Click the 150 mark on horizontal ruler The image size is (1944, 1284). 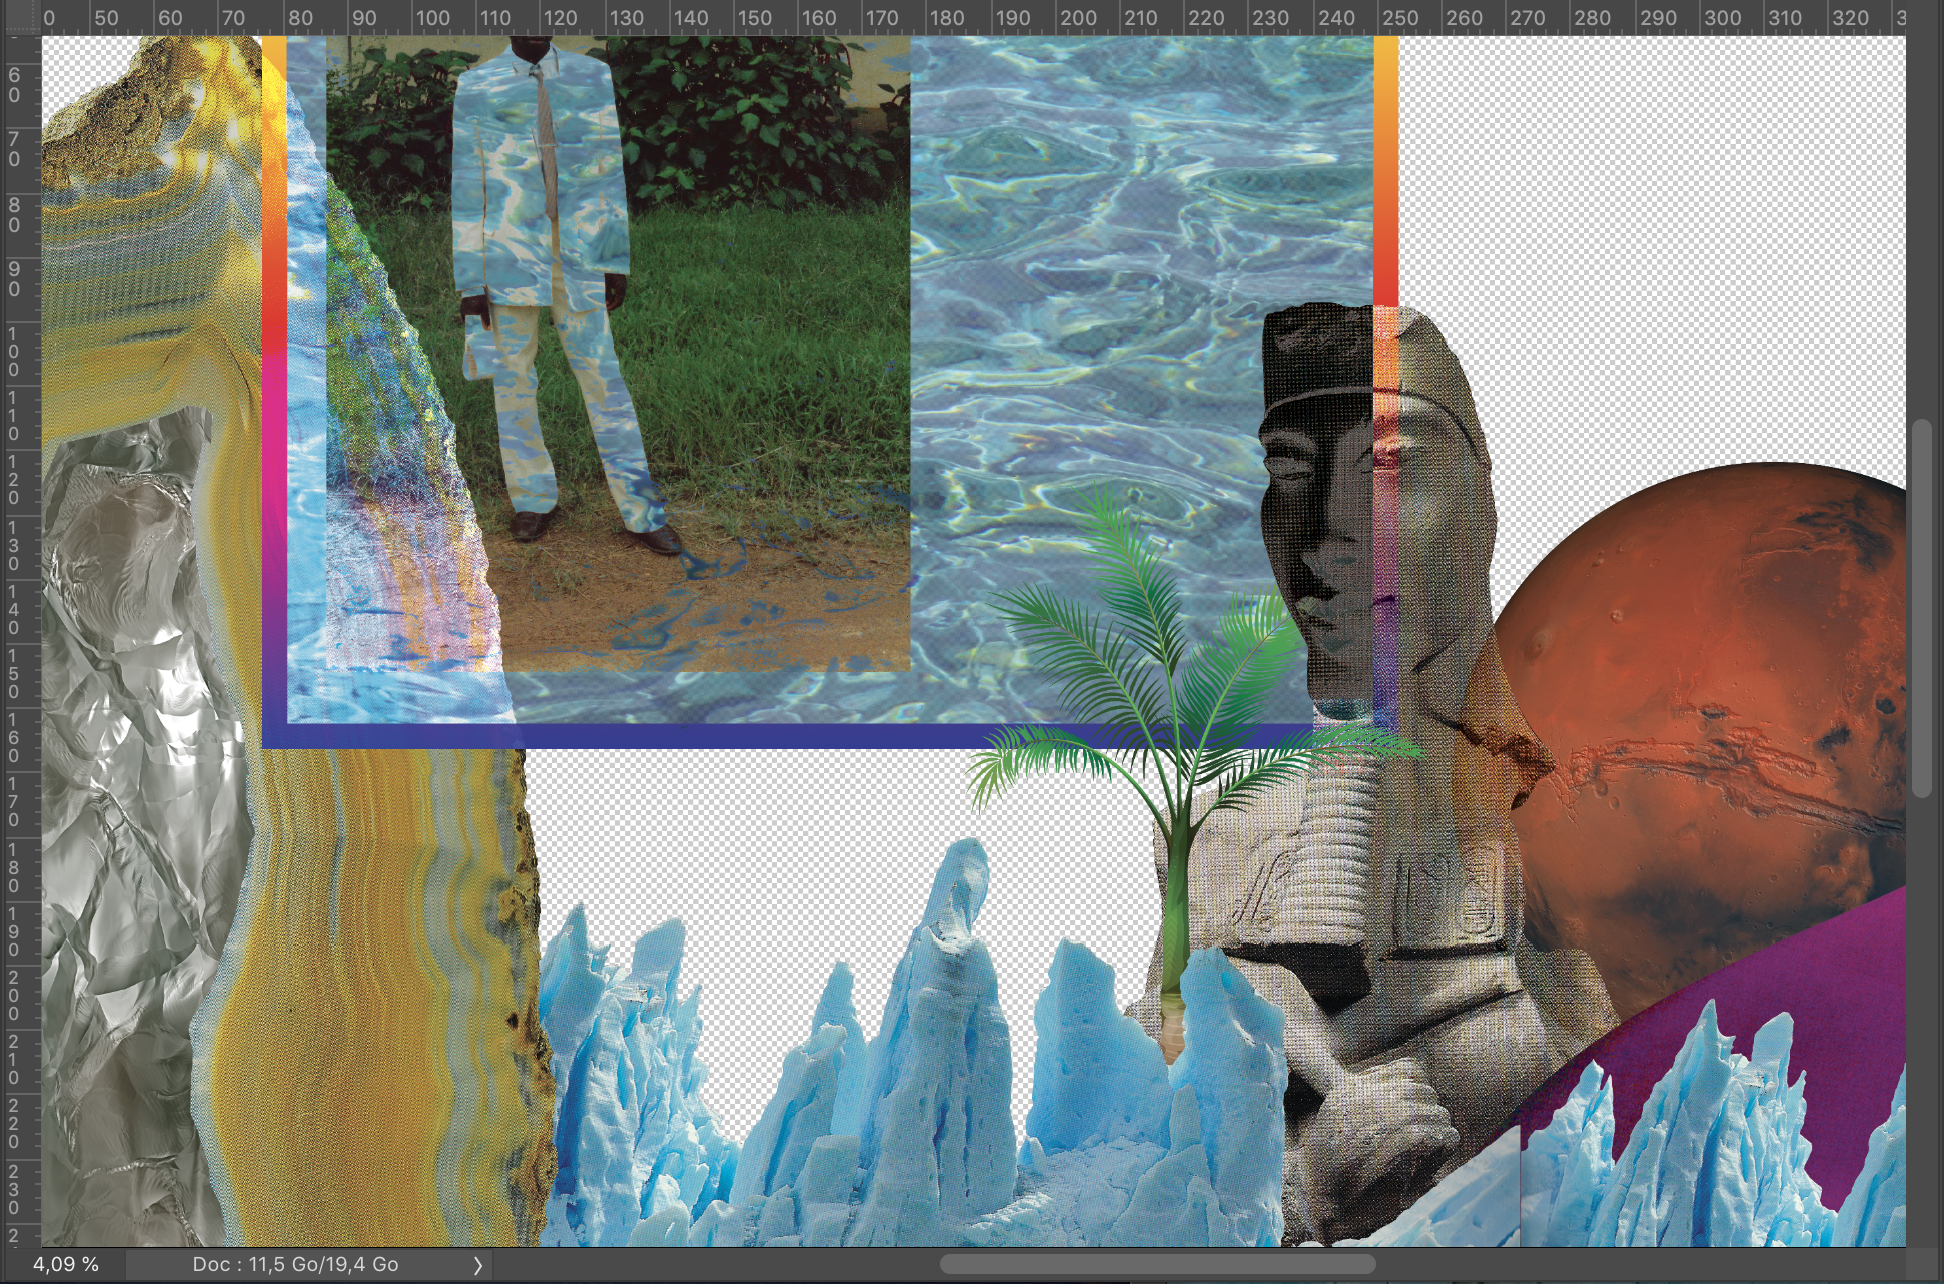(x=753, y=18)
